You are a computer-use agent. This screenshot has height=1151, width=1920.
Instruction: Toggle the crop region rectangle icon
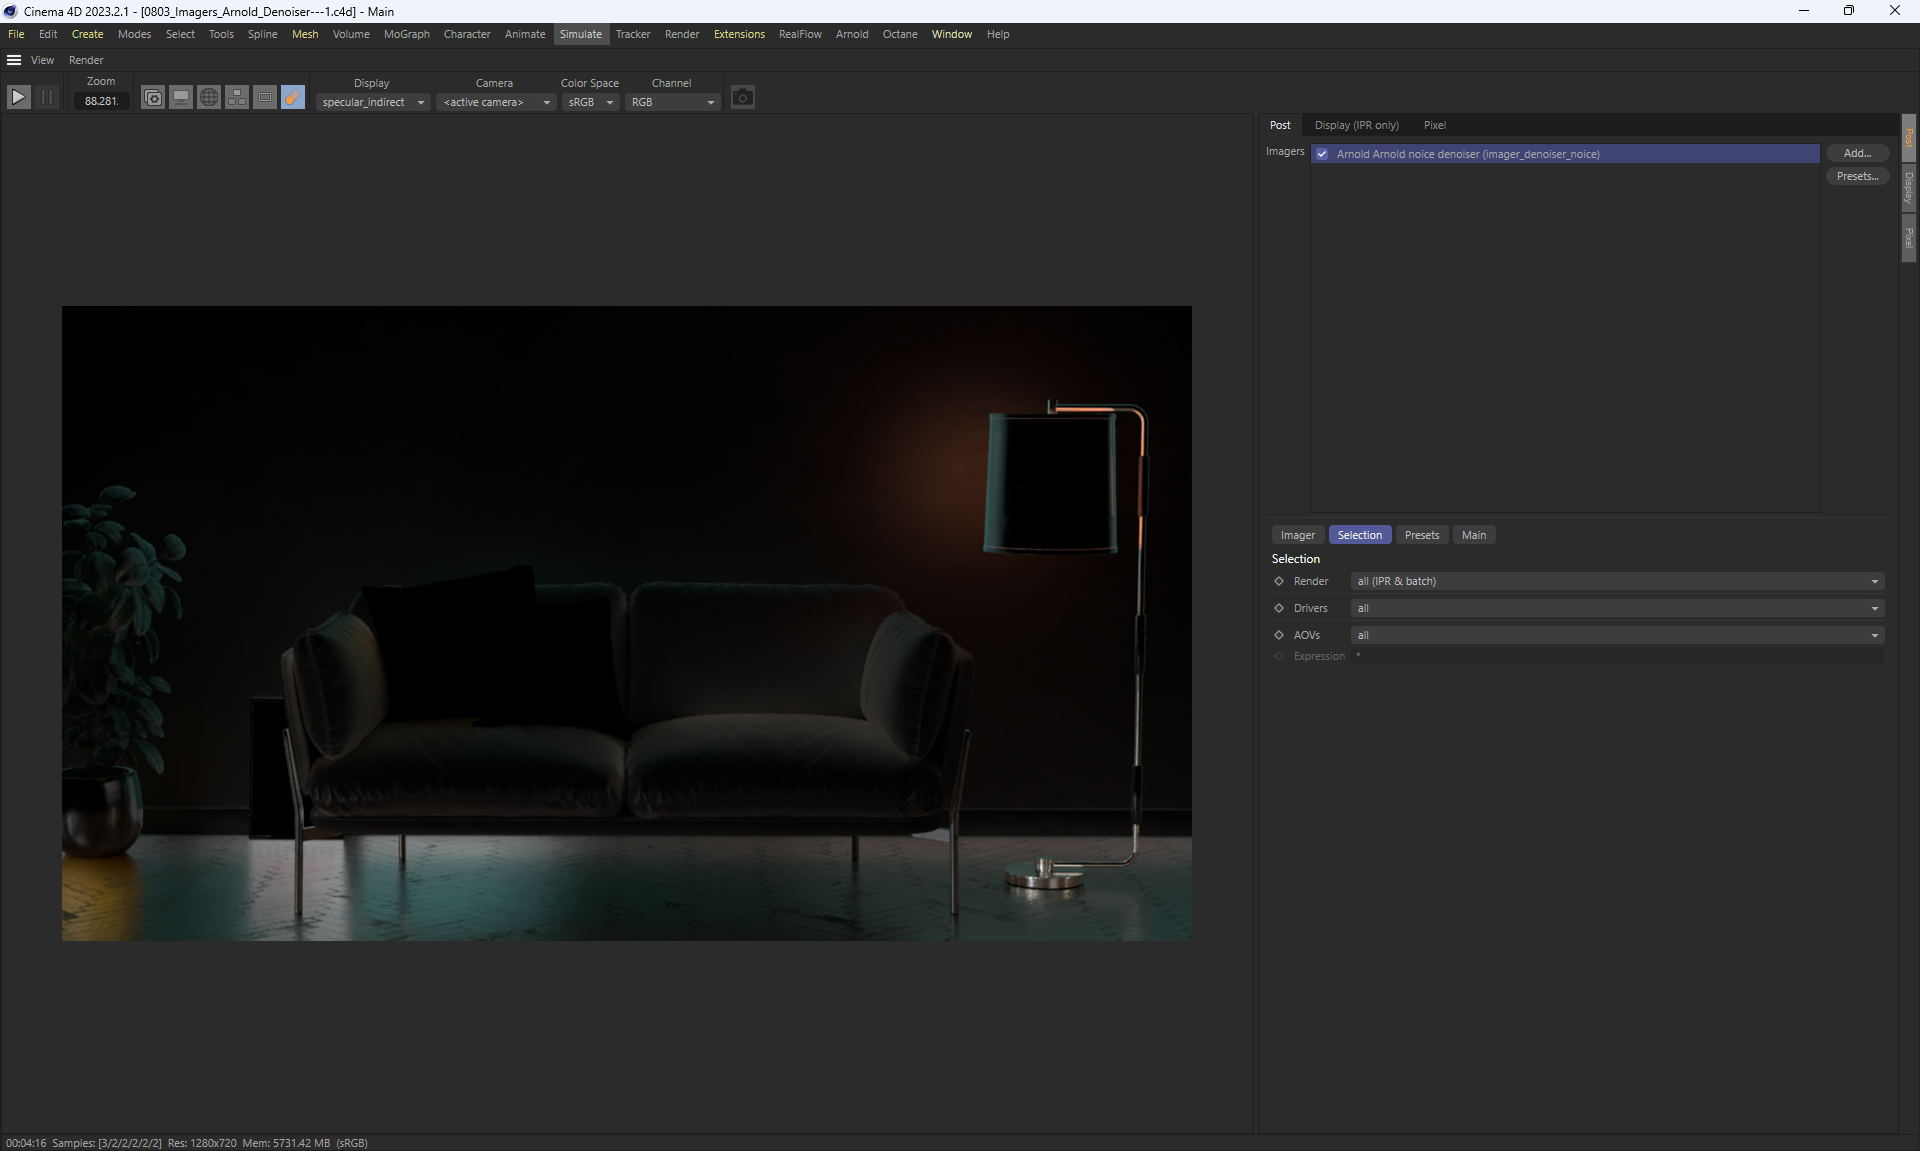[x=264, y=97]
